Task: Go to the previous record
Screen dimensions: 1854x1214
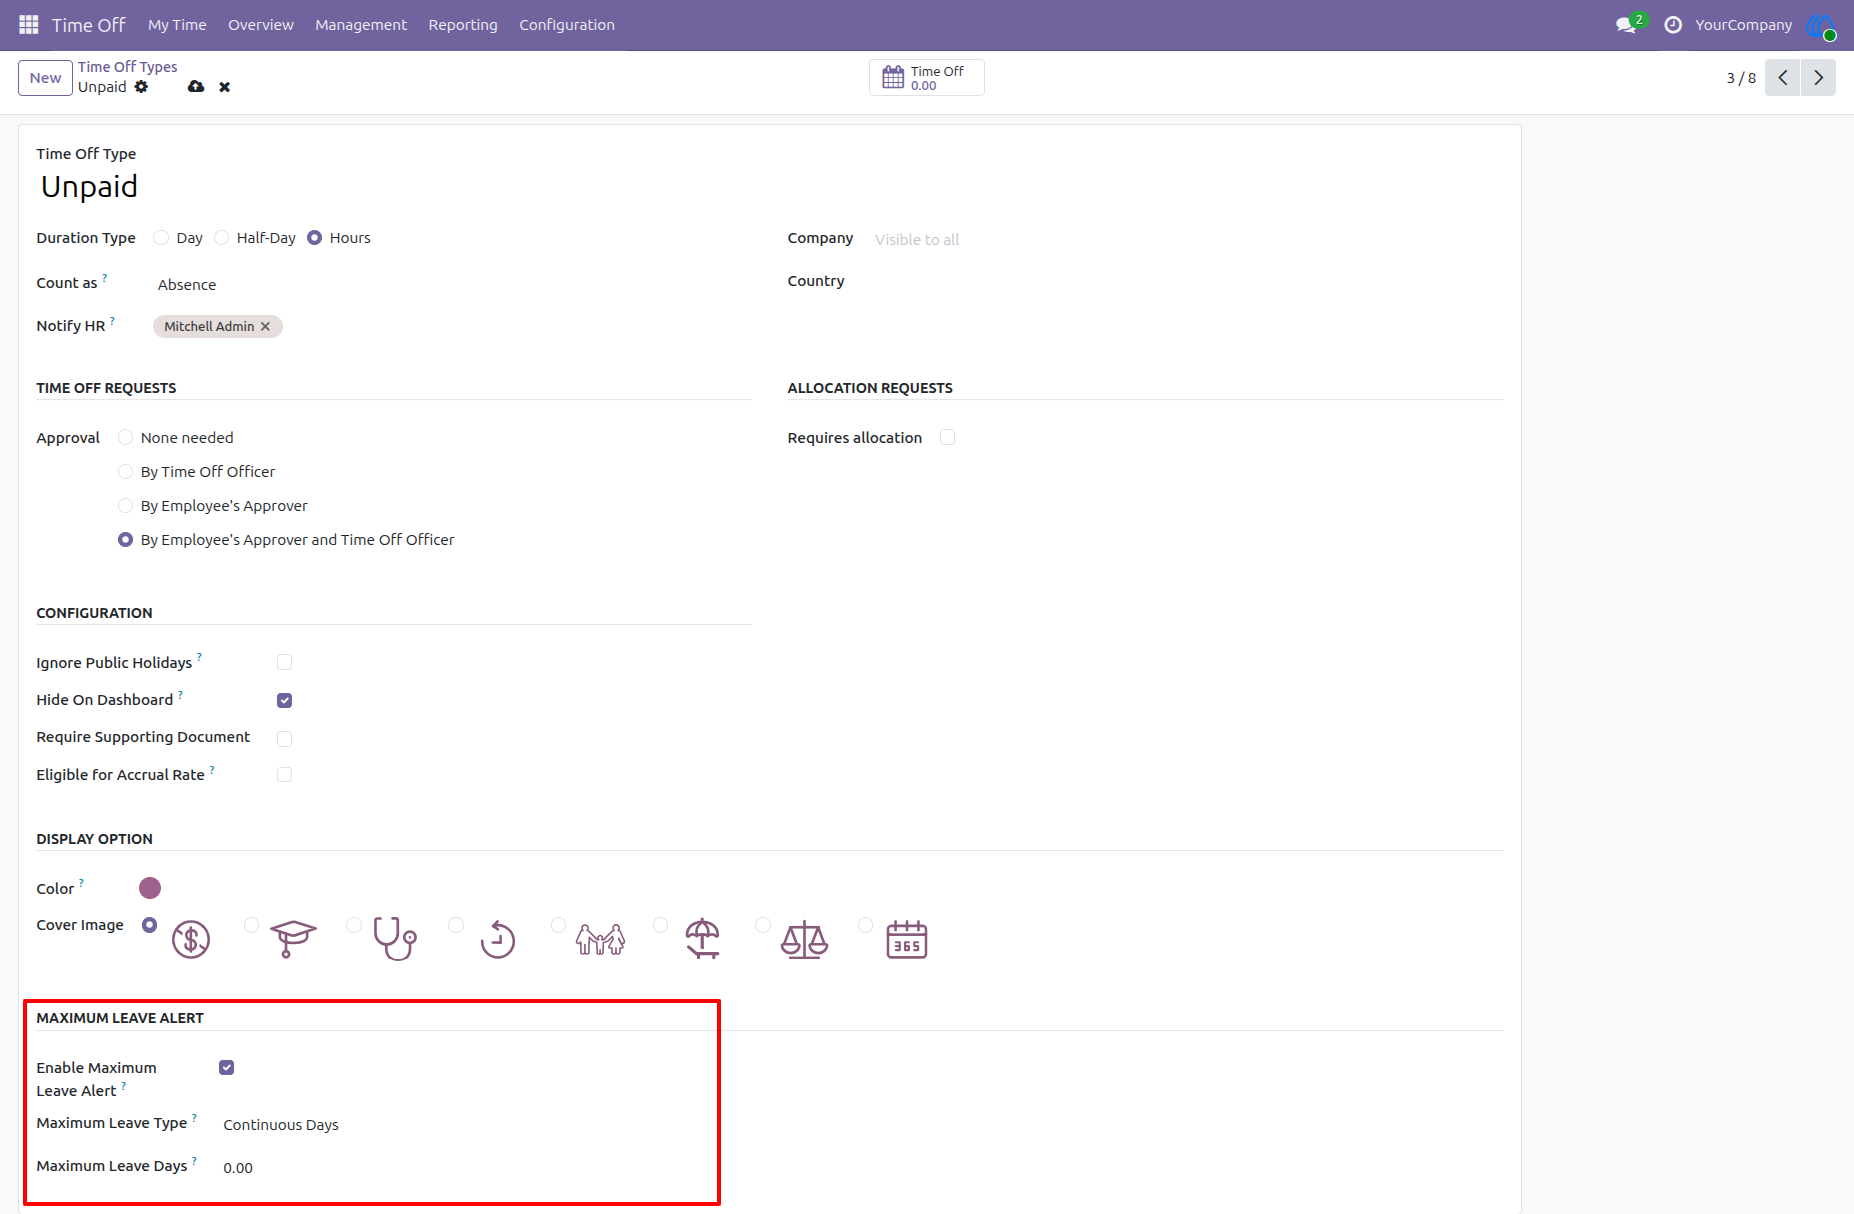Action: (1783, 78)
